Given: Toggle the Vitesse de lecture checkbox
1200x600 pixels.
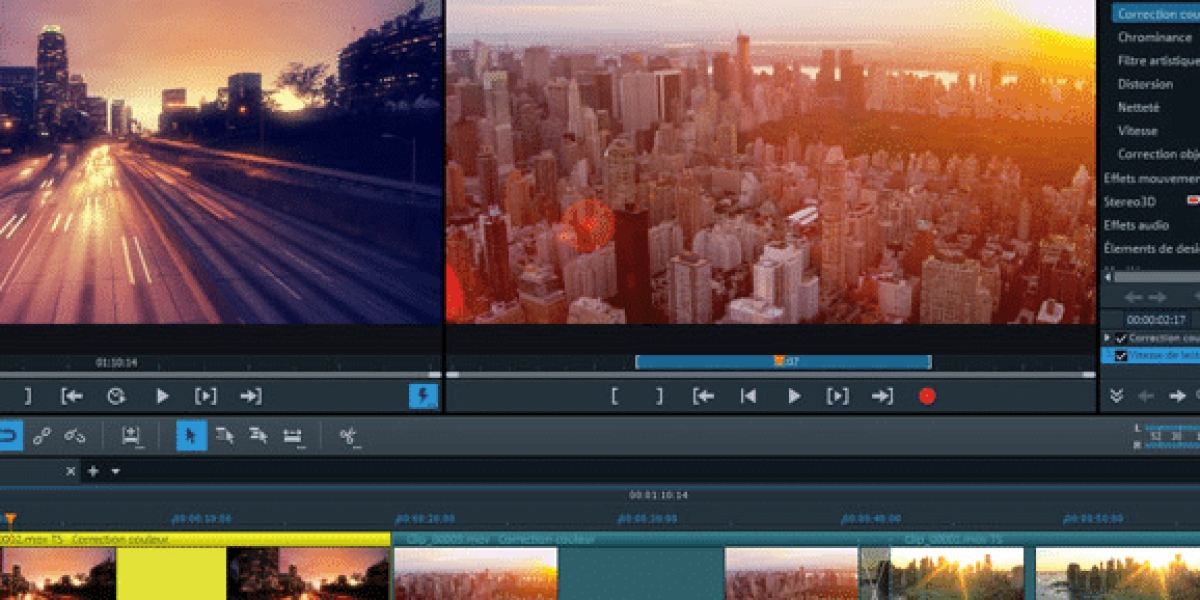Looking at the screenshot, I should (1120, 355).
